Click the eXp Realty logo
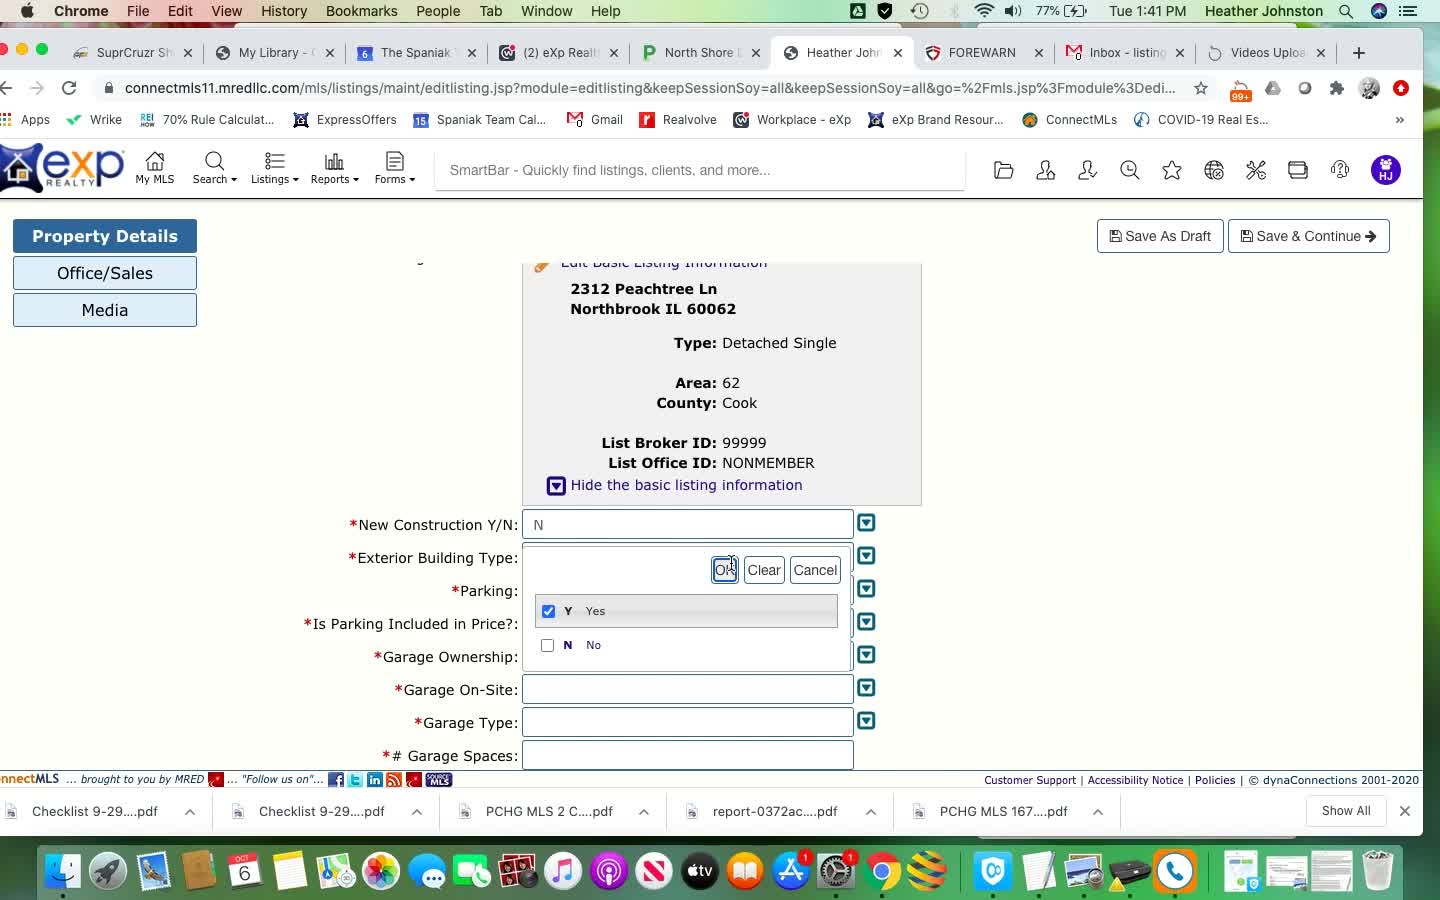1440x900 pixels. click(x=62, y=168)
